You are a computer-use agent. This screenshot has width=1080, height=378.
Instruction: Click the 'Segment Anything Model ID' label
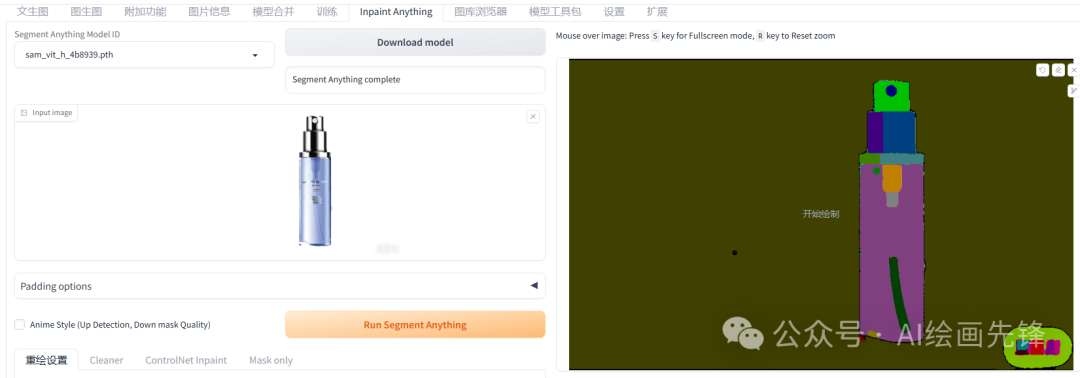[68, 34]
